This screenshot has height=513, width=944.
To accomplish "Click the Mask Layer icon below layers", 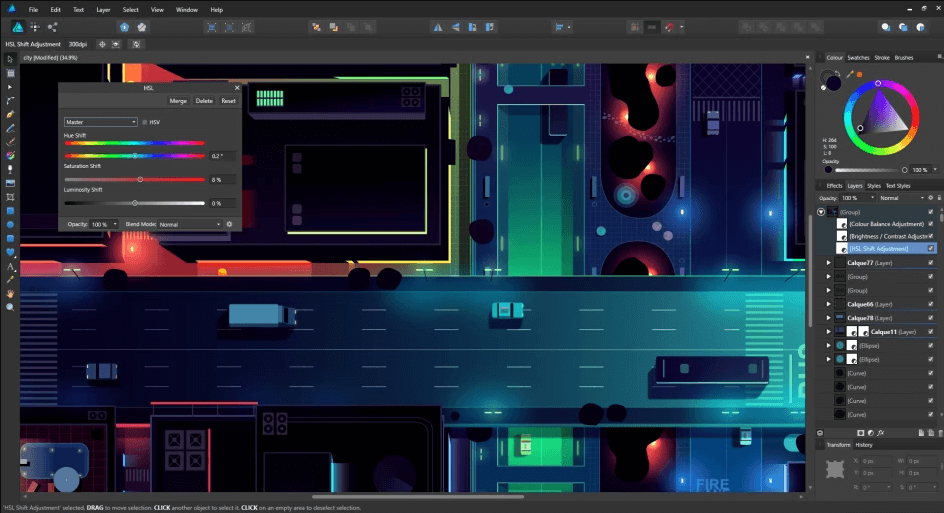I will pyautogui.click(x=860, y=433).
